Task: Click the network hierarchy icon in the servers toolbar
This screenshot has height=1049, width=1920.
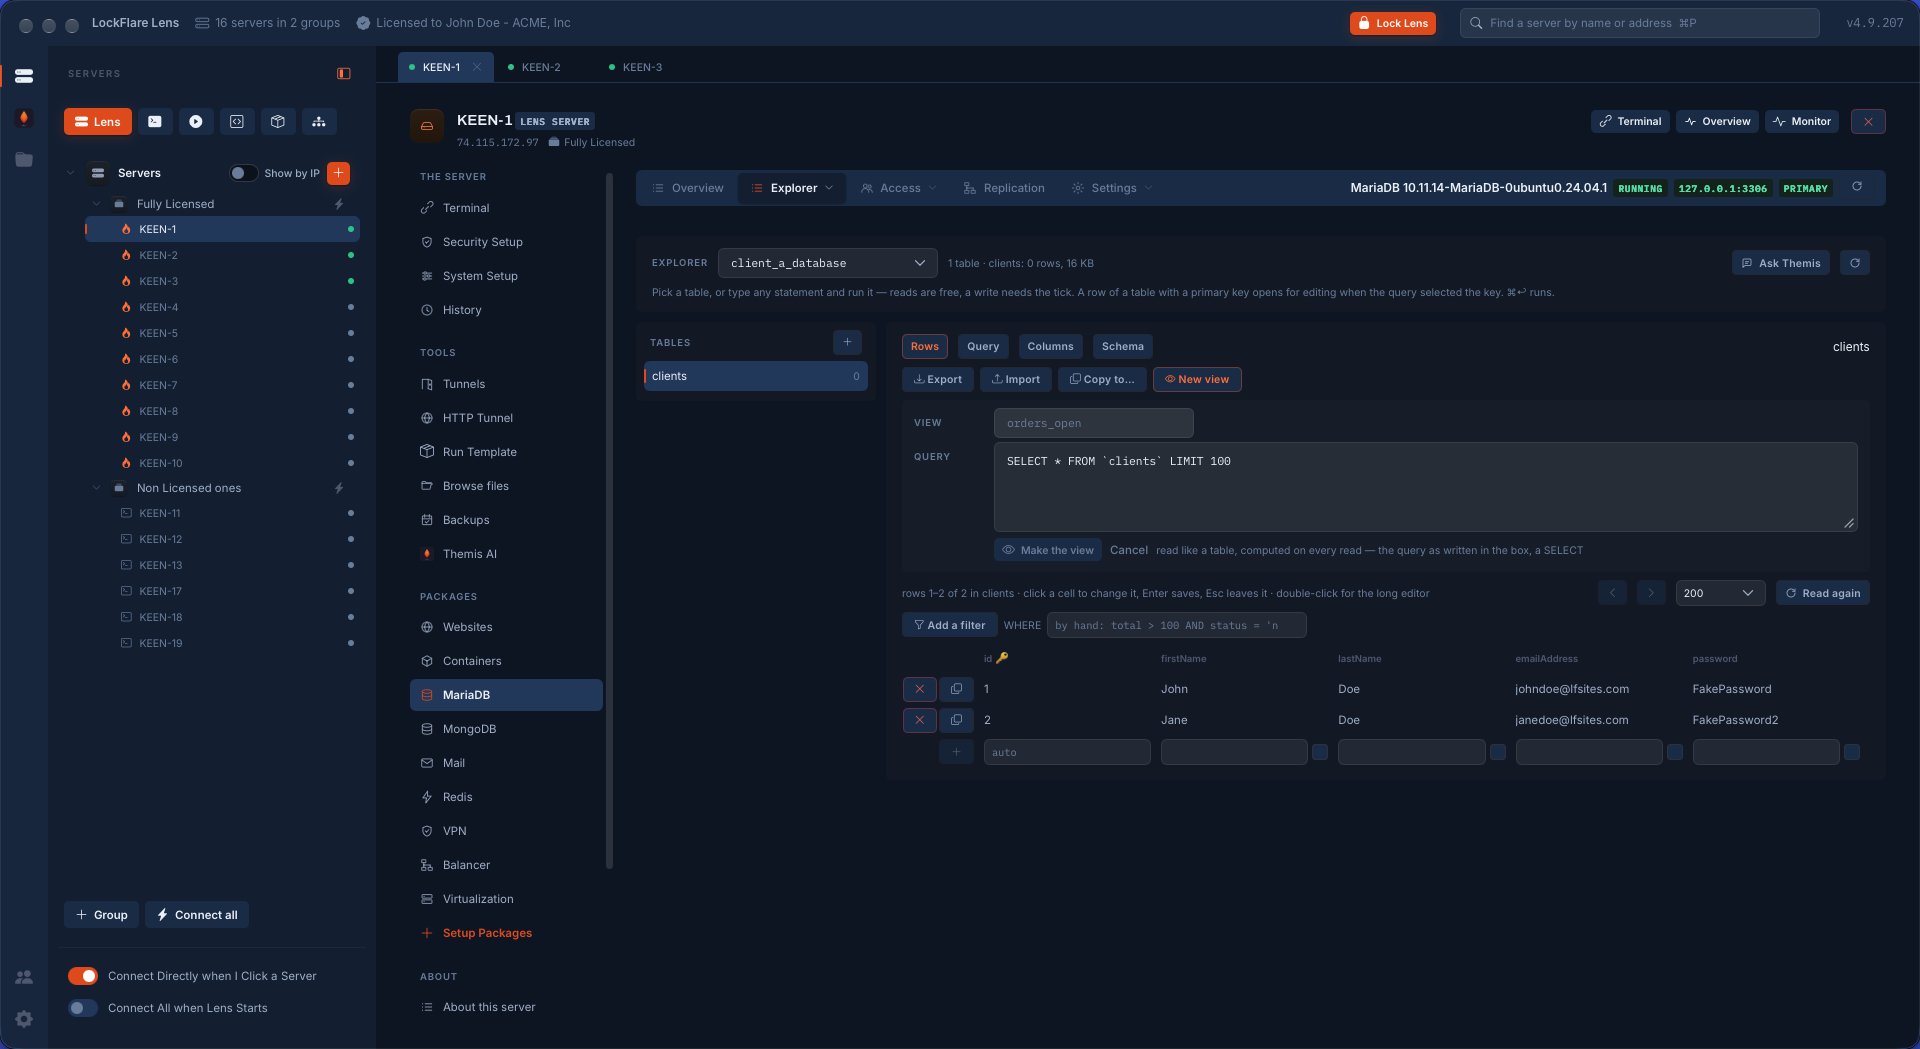Action: [x=319, y=122]
